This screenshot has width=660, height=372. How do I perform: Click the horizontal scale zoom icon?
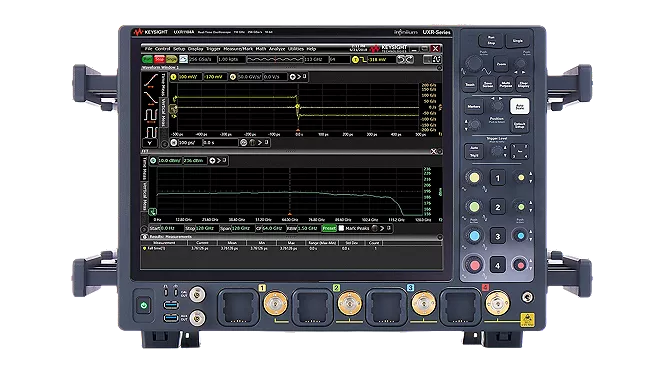[243, 143]
